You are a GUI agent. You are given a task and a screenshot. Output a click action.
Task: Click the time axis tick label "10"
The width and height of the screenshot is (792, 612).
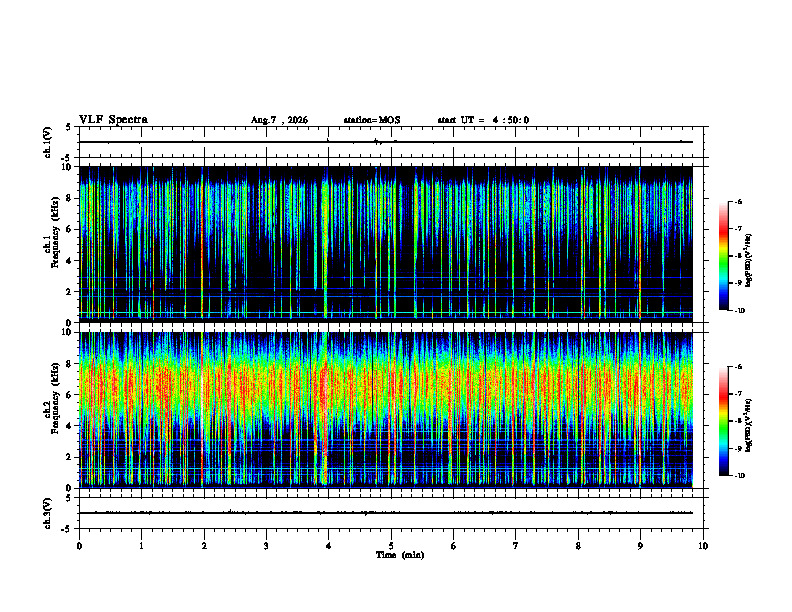coord(703,546)
